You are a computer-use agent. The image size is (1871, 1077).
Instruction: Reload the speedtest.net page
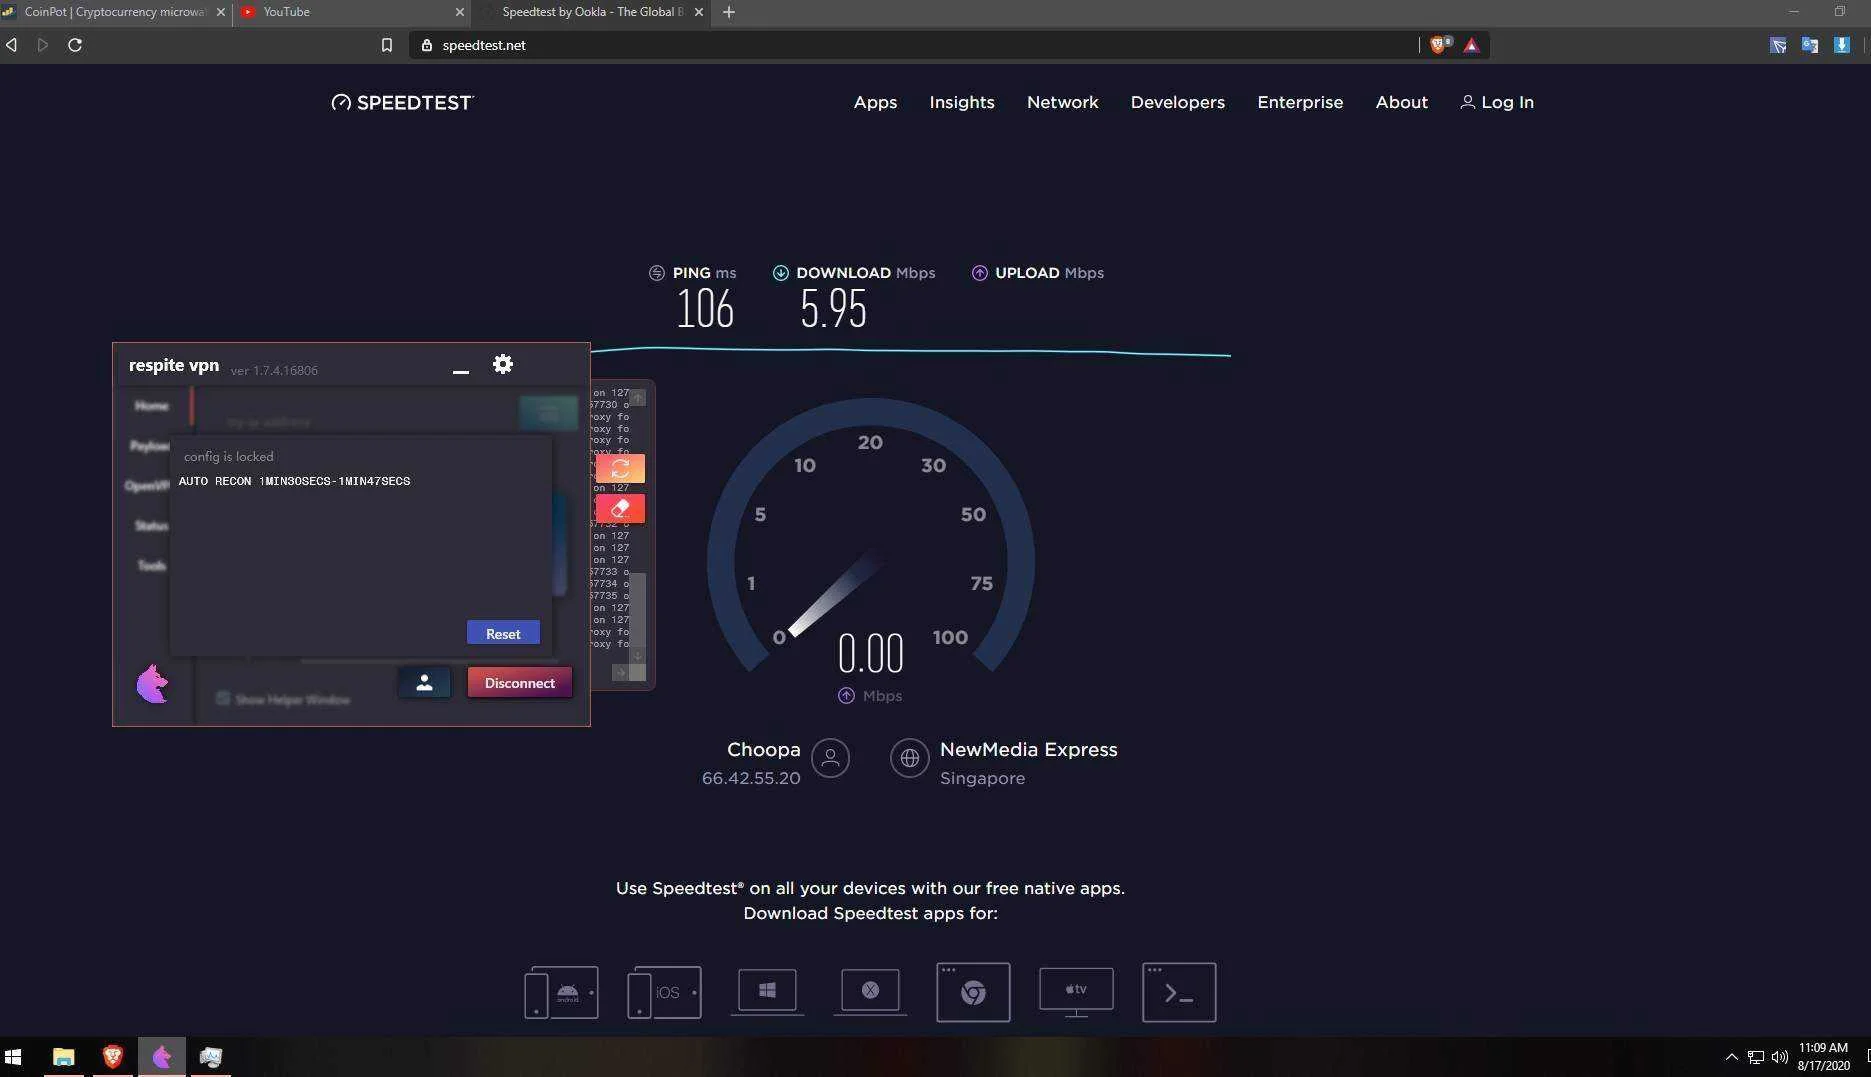[x=75, y=45]
